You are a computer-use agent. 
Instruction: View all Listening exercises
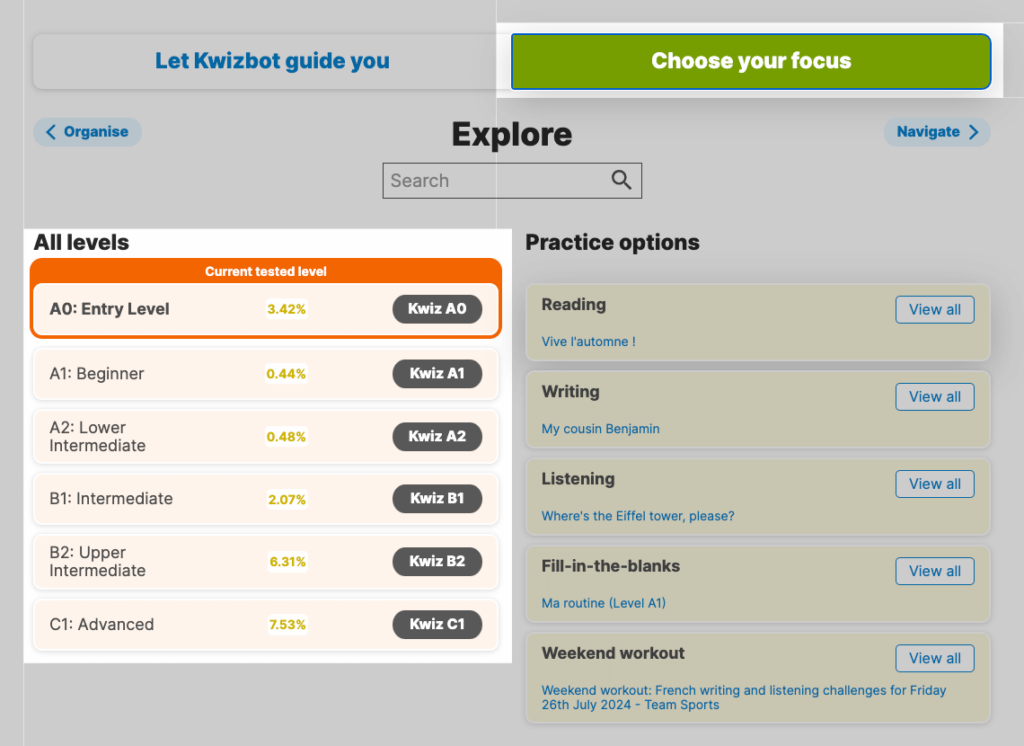(x=934, y=484)
